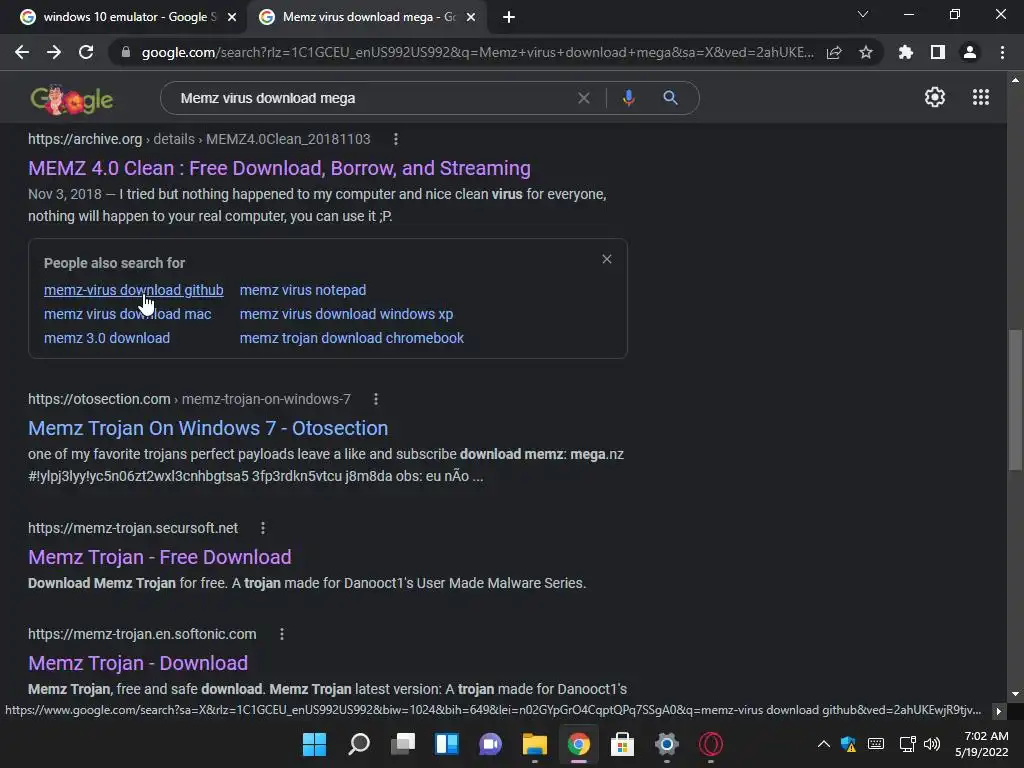This screenshot has height=768, width=1024.
Task: Search memz trojan download chromebook suggestion
Action: (351, 338)
